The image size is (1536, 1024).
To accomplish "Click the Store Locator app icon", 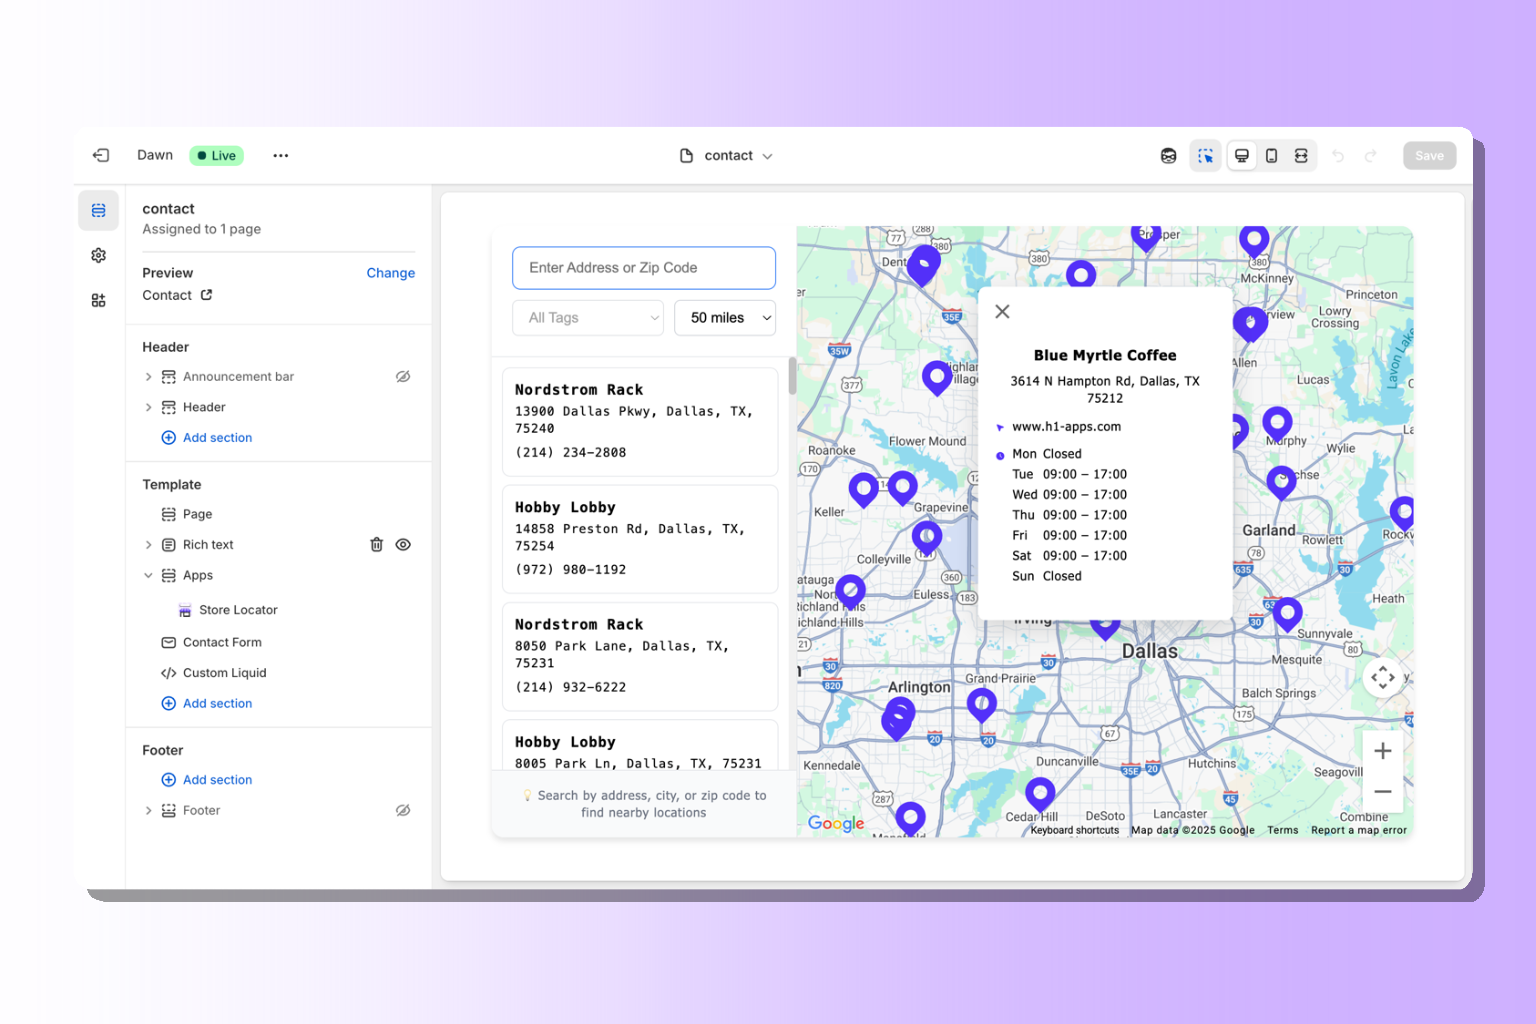I will coord(185,610).
